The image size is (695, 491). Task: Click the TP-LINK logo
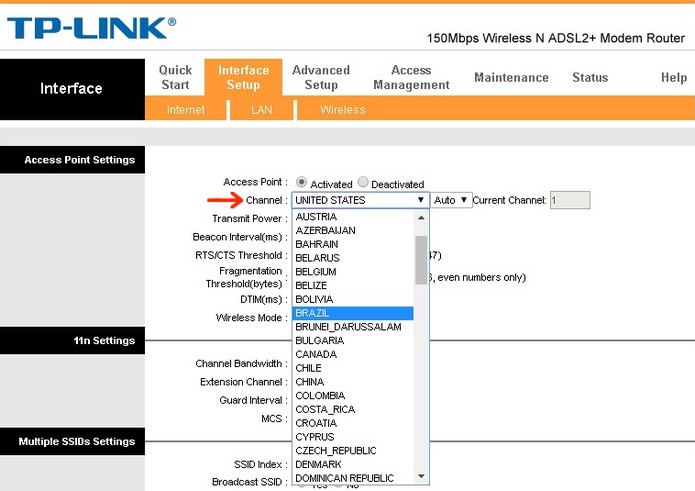[x=92, y=28]
